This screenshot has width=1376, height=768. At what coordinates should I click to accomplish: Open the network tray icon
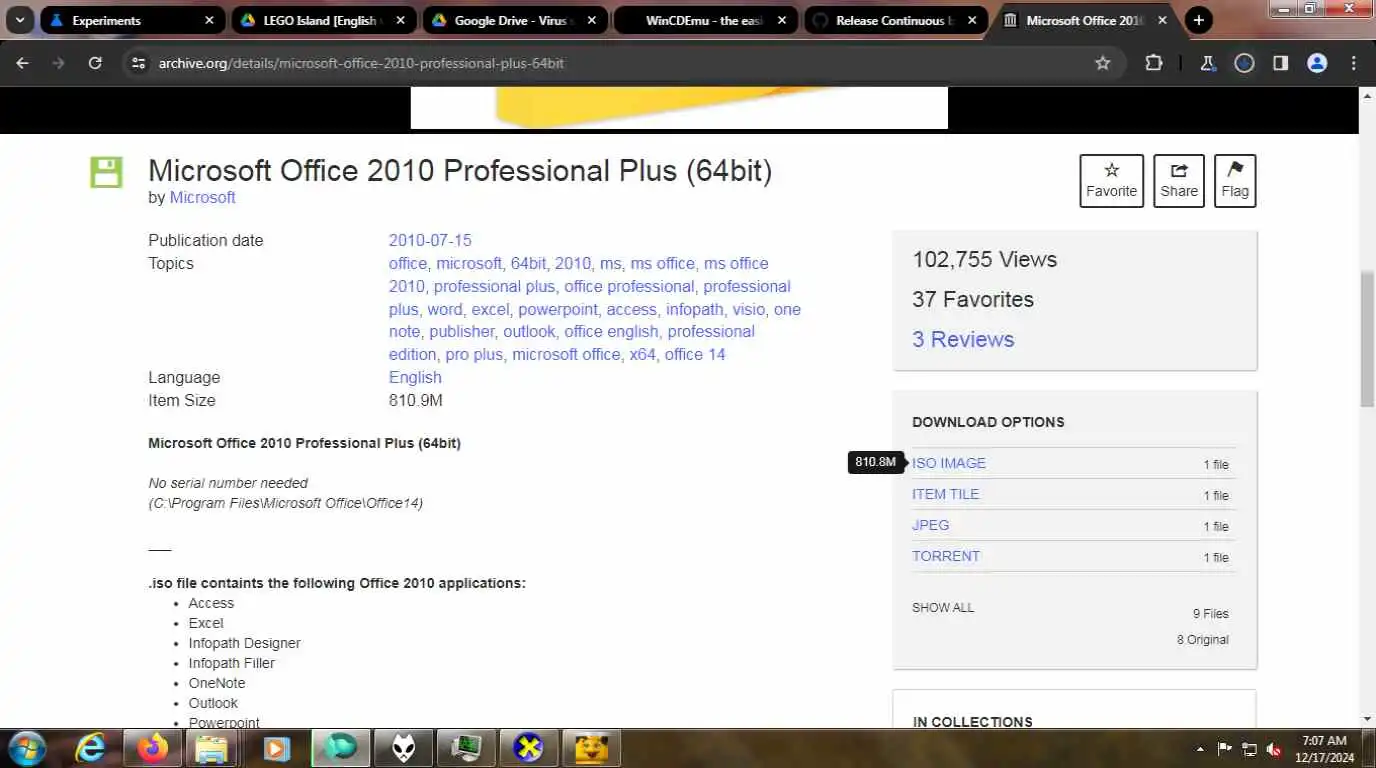(x=1249, y=749)
